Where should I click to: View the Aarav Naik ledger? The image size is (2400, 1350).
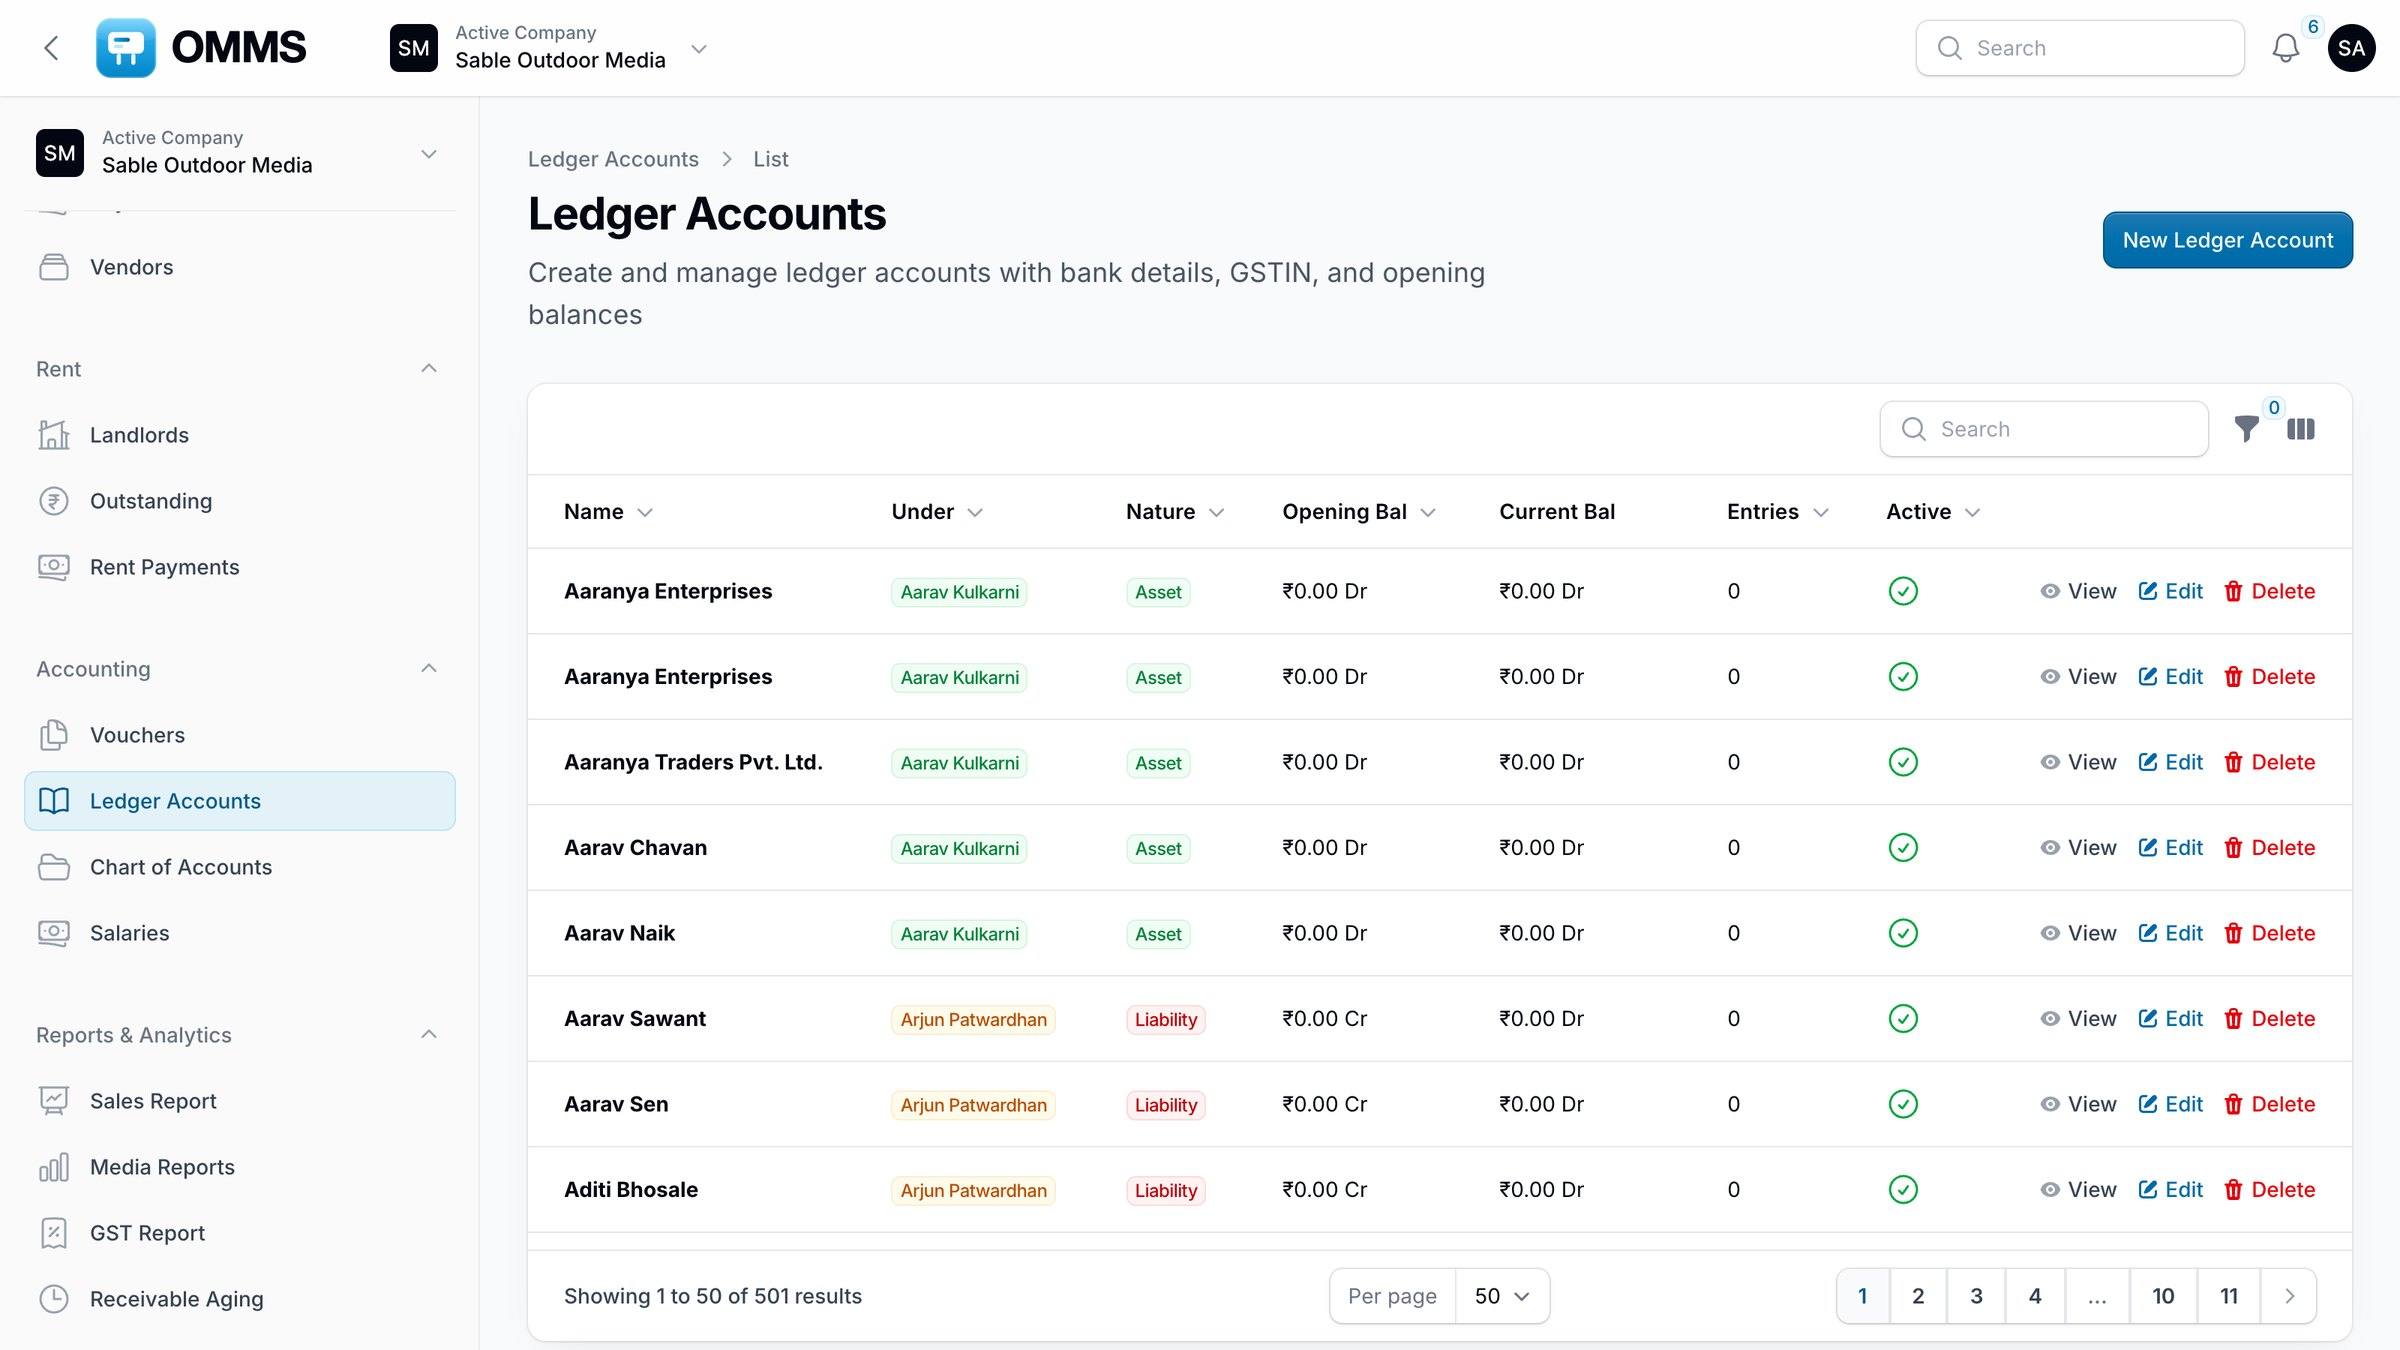[2078, 933]
